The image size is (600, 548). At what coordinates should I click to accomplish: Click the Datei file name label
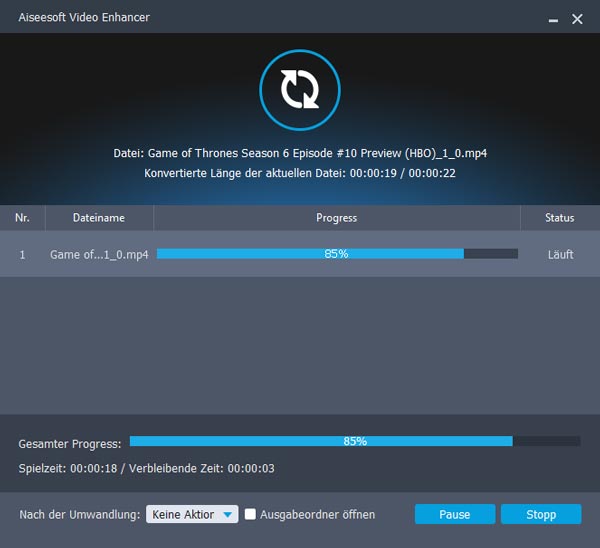click(x=300, y=154)
